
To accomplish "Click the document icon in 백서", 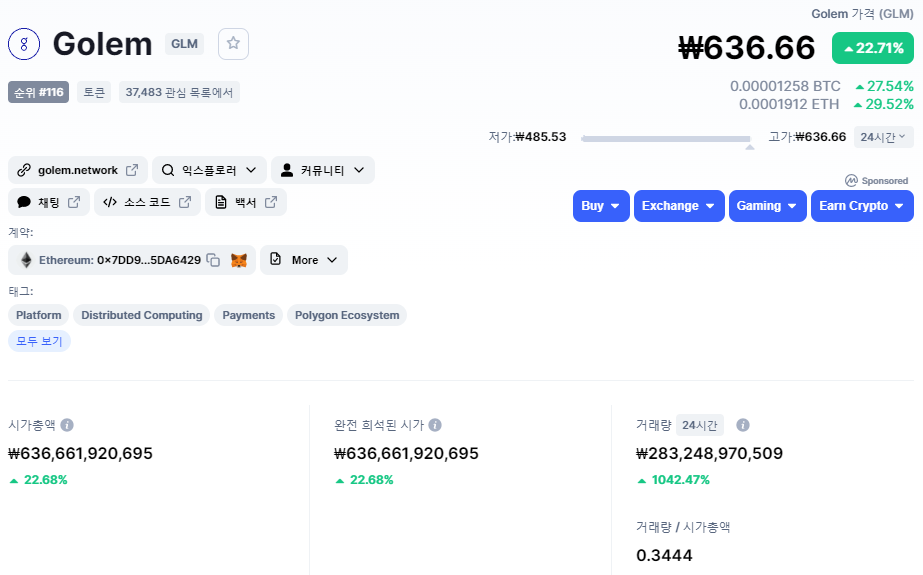I will [x=221, y=202].
